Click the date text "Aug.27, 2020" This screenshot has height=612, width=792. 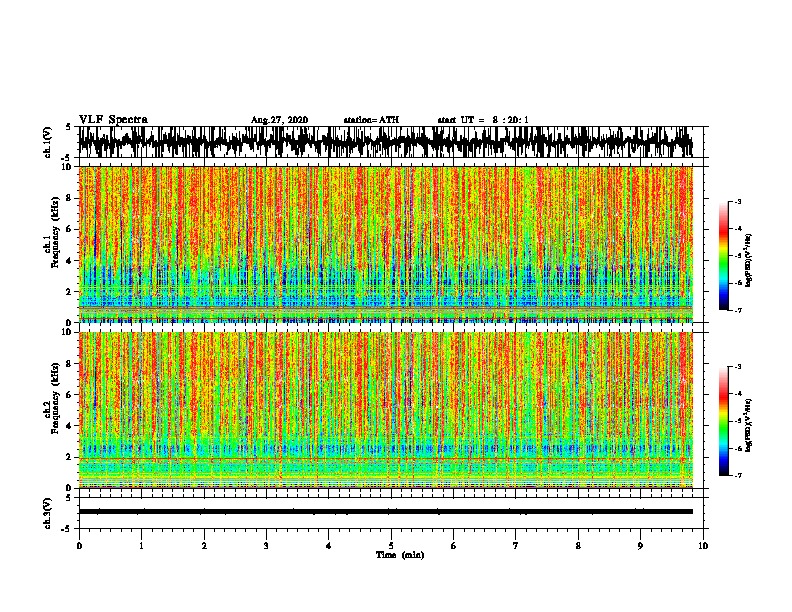(279, 120)
